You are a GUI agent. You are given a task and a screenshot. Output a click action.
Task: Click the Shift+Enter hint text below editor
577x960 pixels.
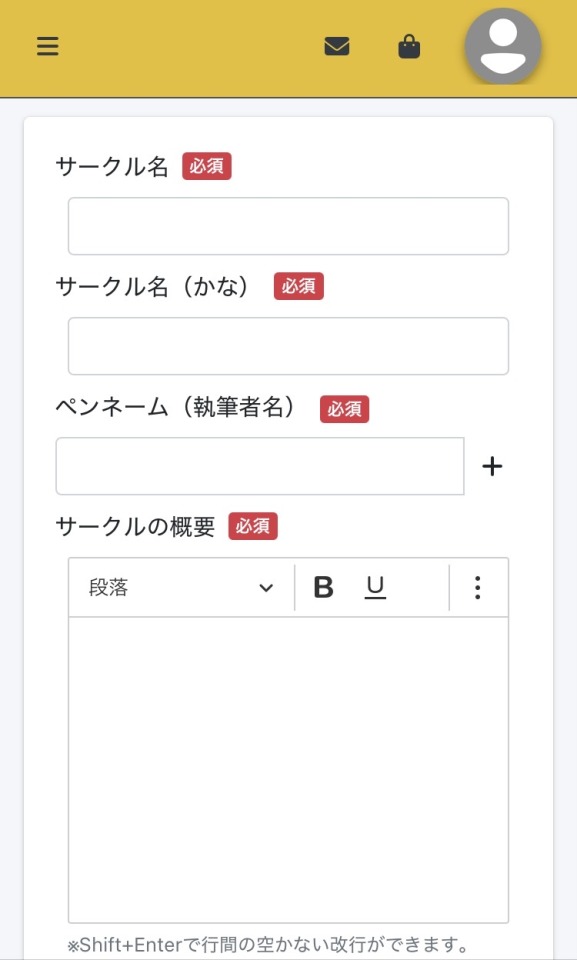point(268,945)
